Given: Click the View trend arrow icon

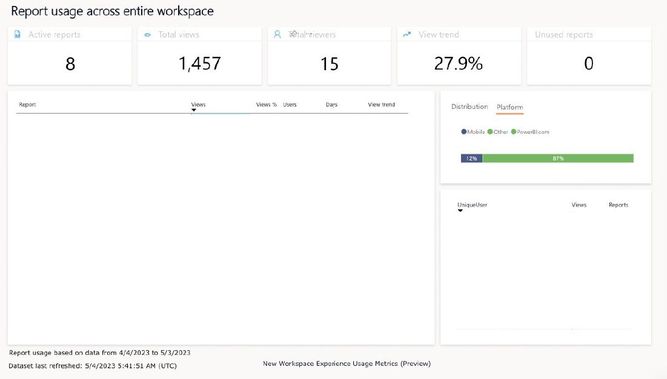Looking at the screenshot, I should [x=407, y=34].
